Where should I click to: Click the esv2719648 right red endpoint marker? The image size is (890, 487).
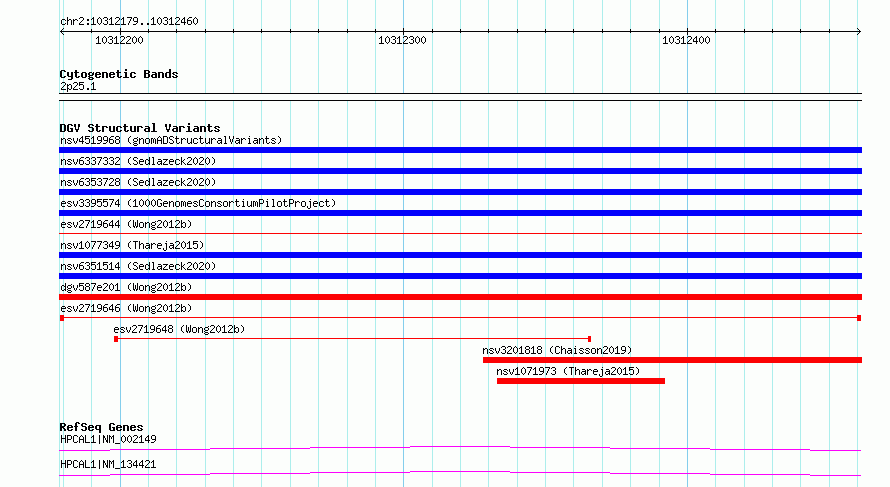point(589,339)
